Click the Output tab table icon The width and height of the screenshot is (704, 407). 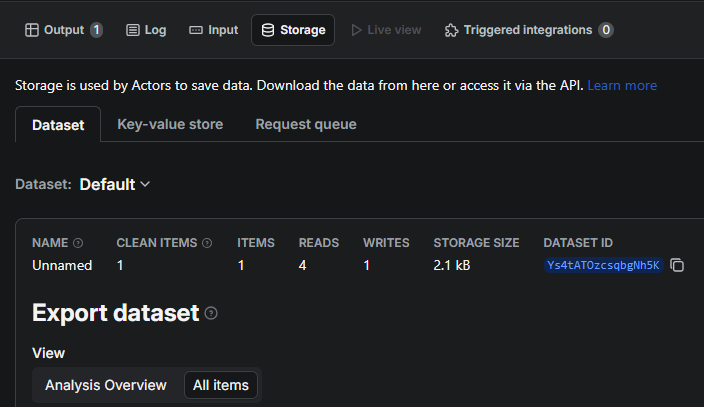(31, 30)
